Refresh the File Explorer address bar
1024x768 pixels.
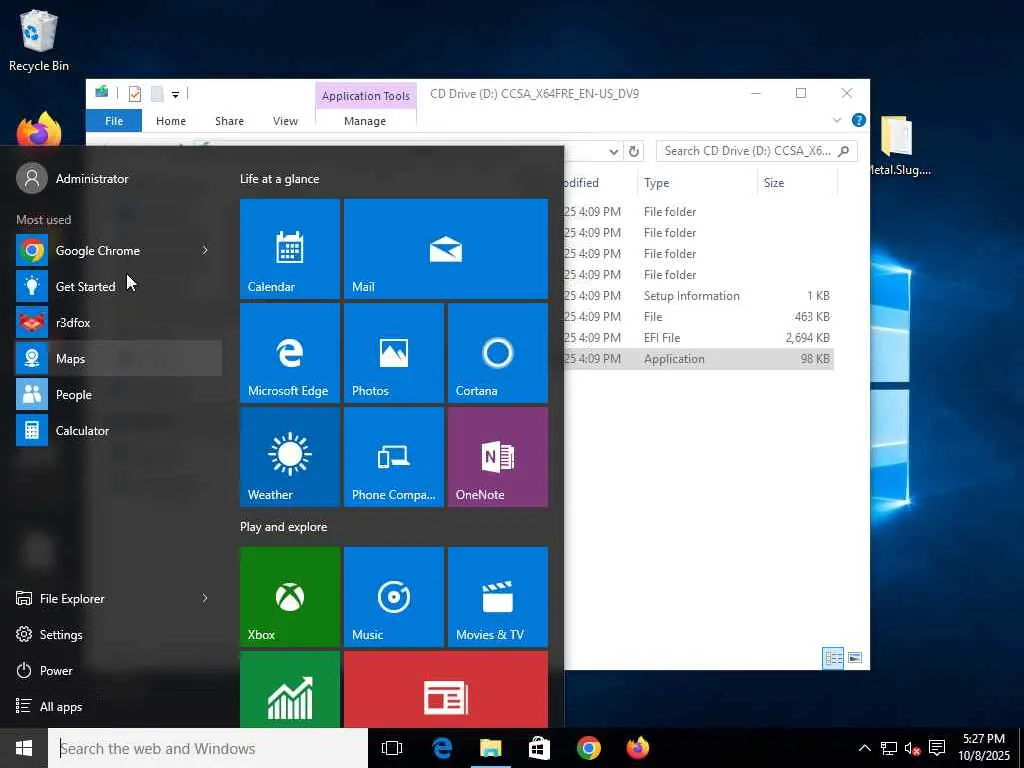tap(633, 152)
